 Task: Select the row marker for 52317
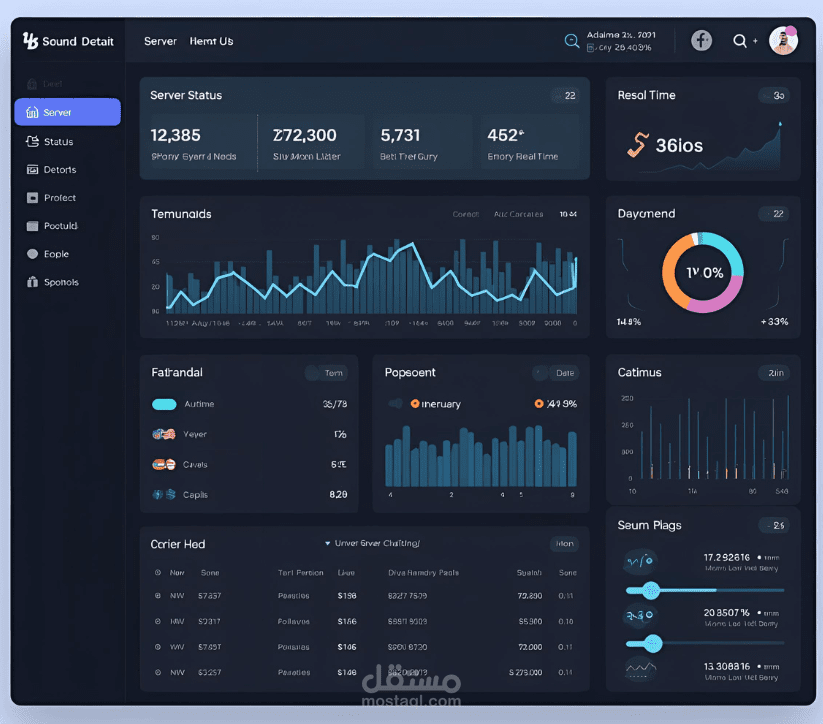click(x=157, y=621)
